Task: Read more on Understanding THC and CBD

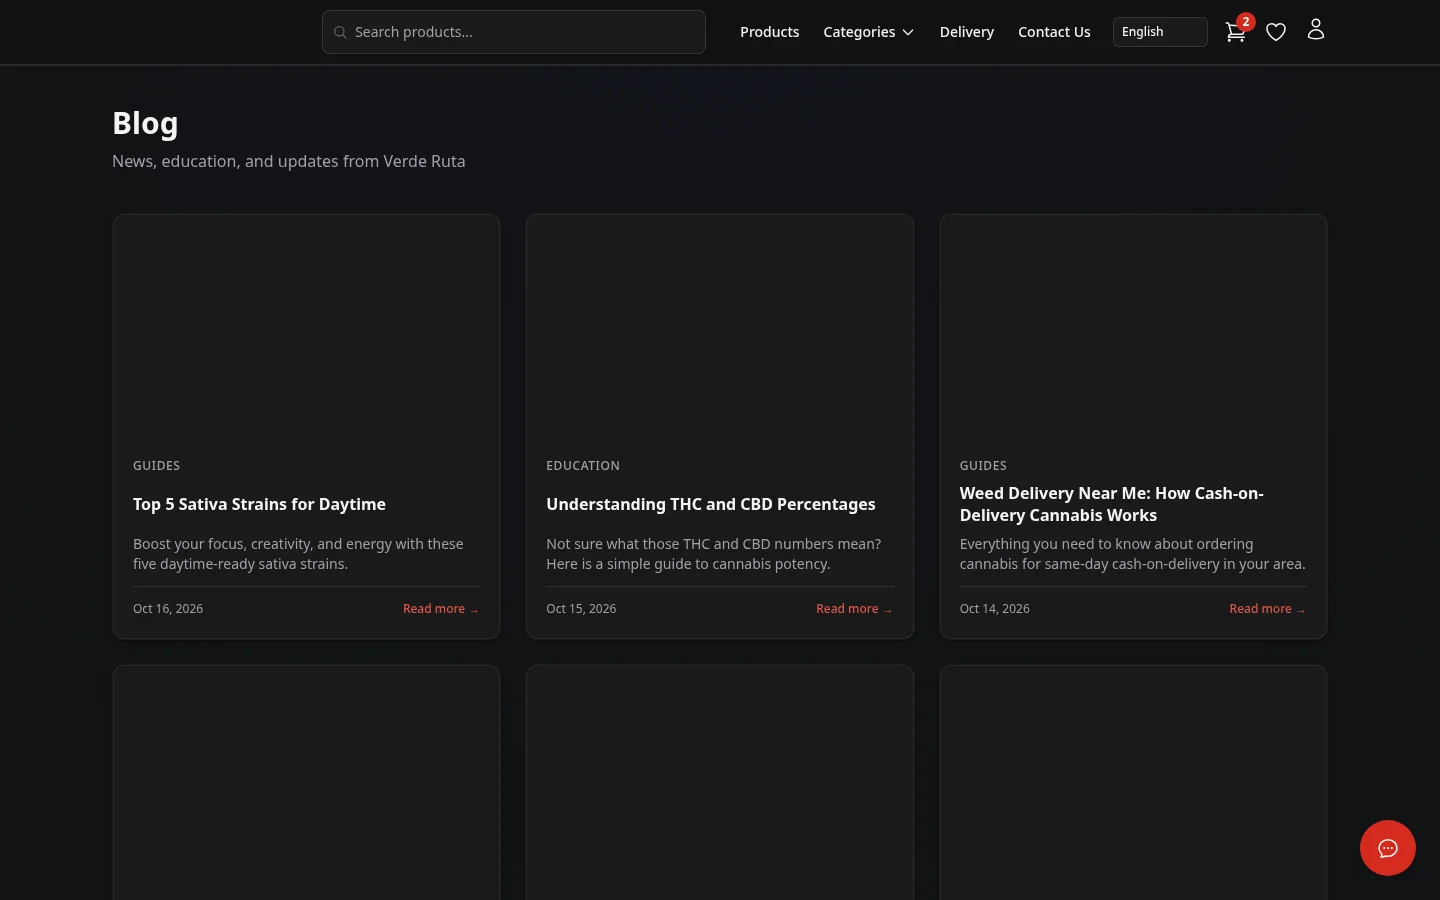Action: pos(854,608)
